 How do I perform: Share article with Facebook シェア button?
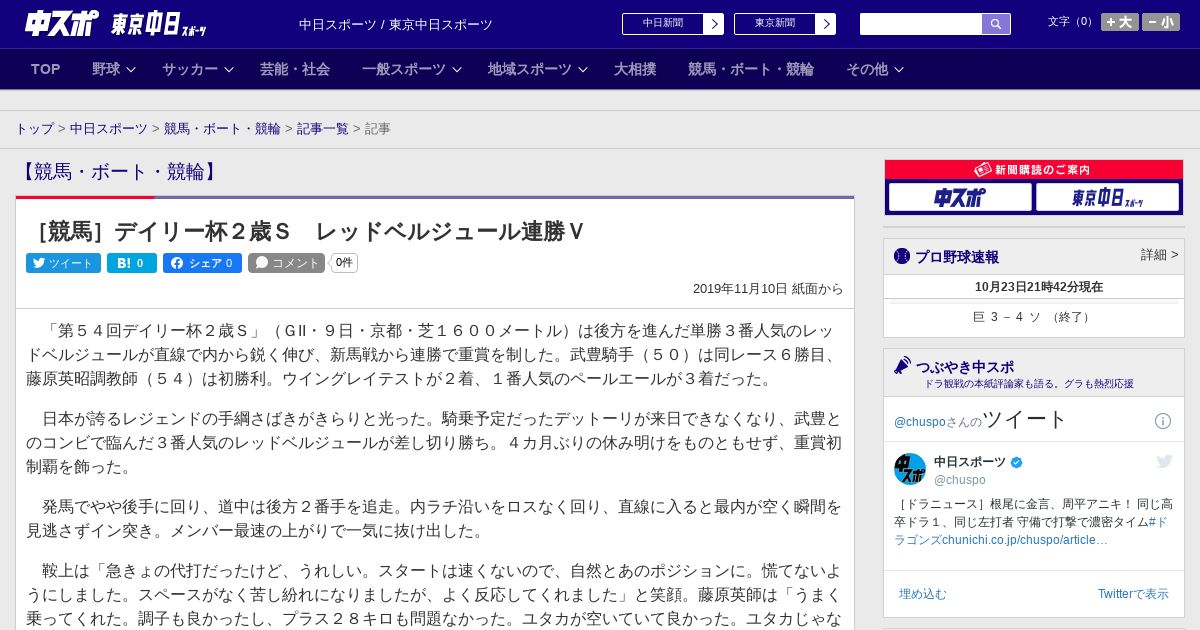[202, 263]
